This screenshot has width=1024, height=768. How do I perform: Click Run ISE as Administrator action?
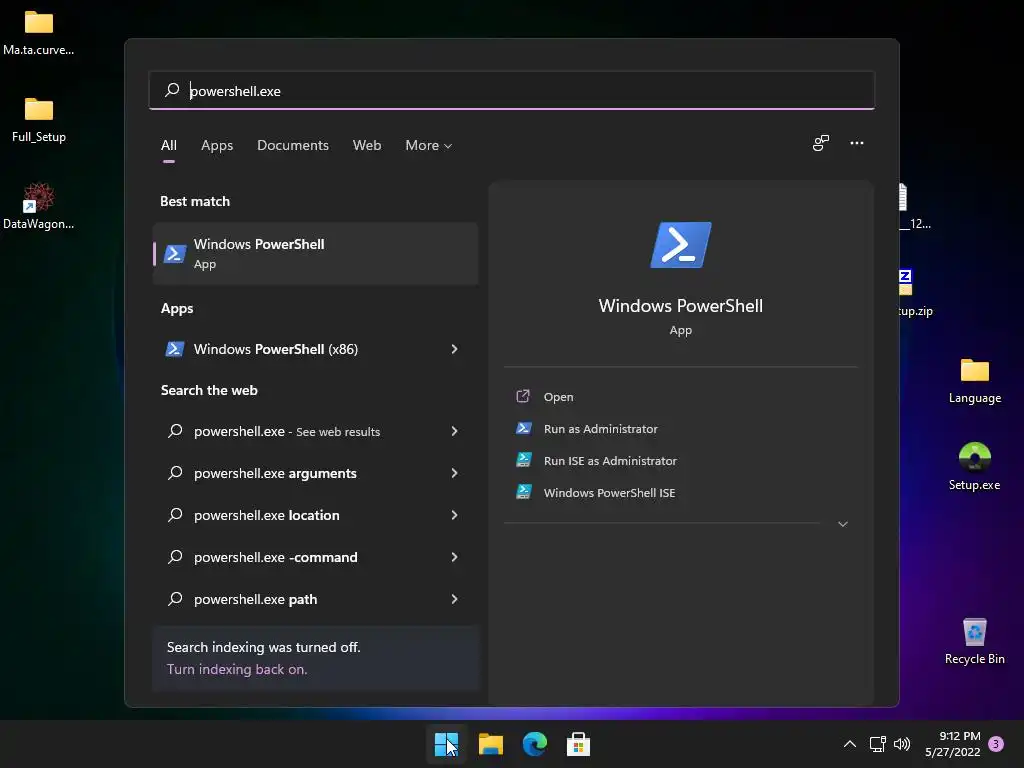pyautogui.click(x=610, y=460)
